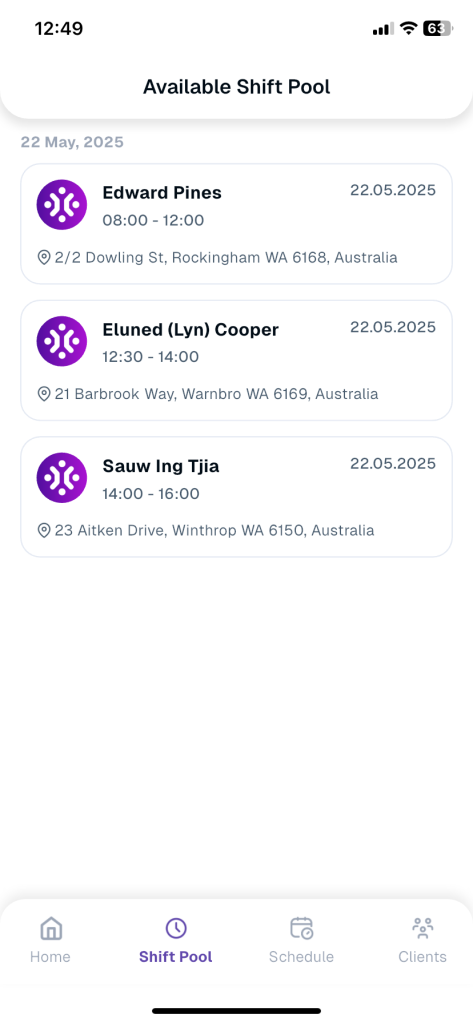This screenshot has width=473, height=1023.
Task: Switch to the Clients tab label
Action: click(x=423, y=957)
